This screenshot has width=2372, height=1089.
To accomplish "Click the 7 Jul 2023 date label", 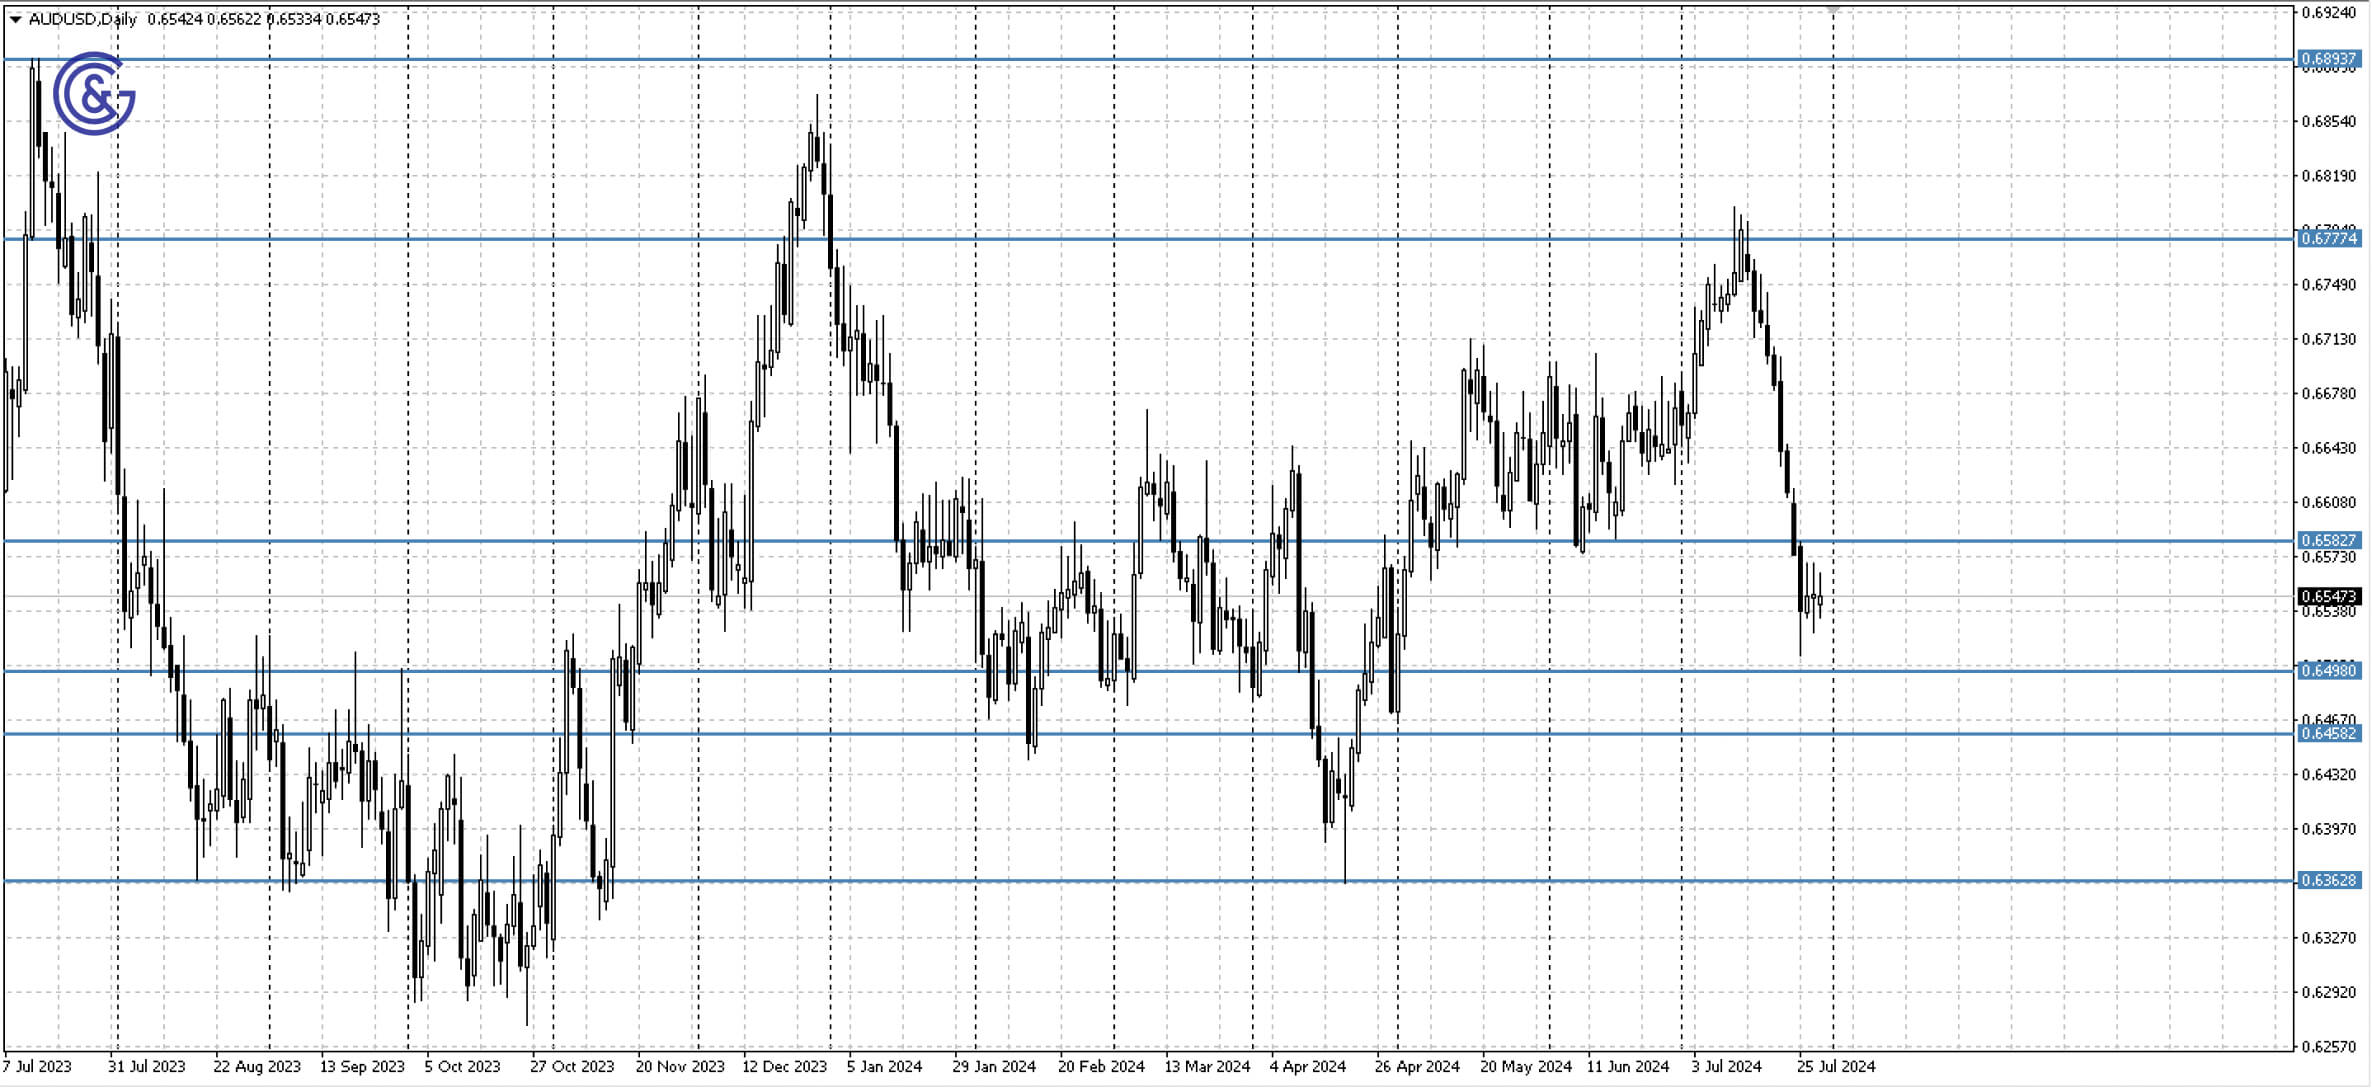I will 36,1067.
